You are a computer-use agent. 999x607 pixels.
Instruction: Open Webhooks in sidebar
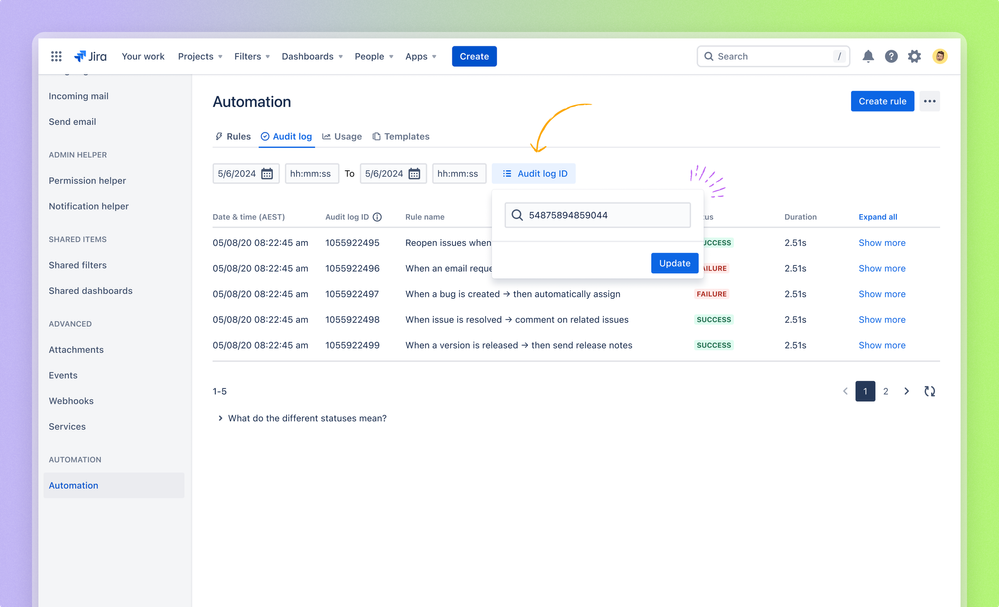[71, 401]
